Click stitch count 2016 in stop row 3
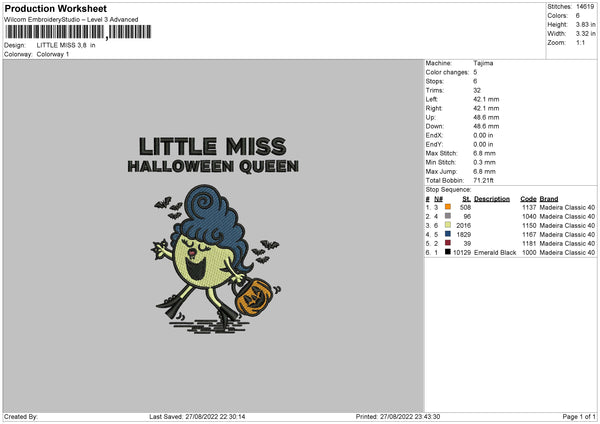This screenshot has height=424, width=600. (463, 225)
